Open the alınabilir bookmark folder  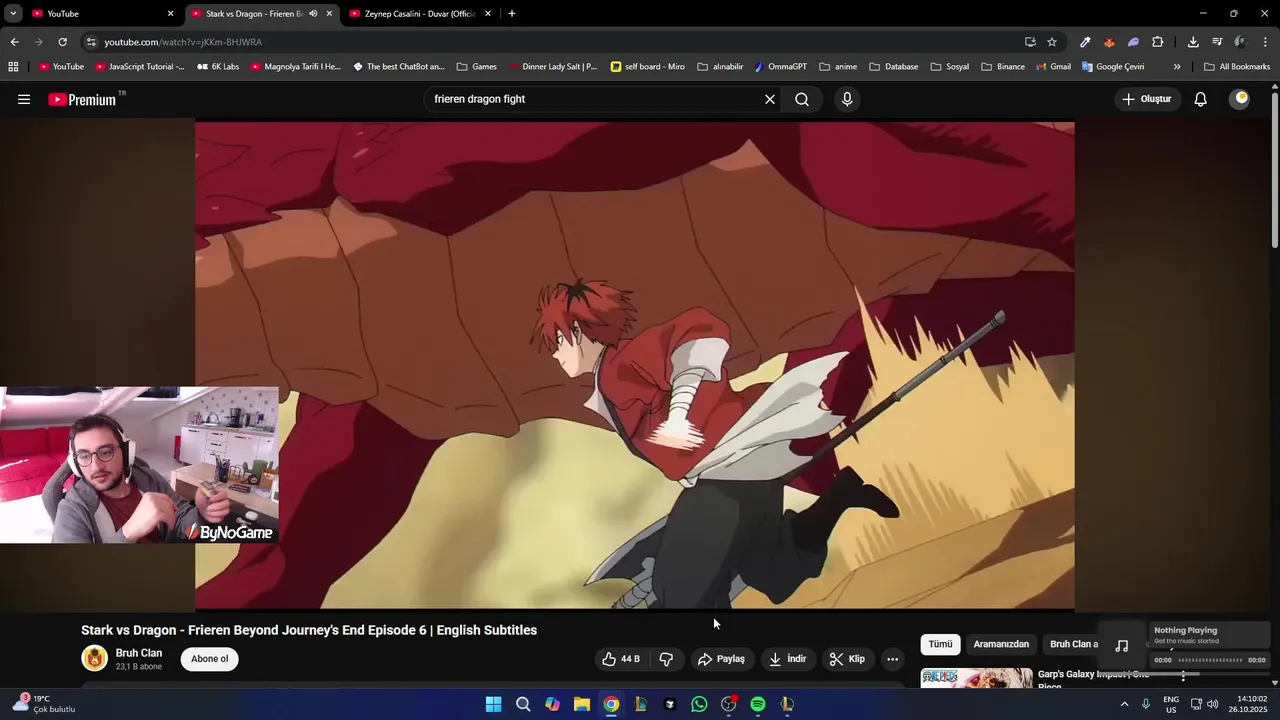pyautogui.click(x=720, y=67)
